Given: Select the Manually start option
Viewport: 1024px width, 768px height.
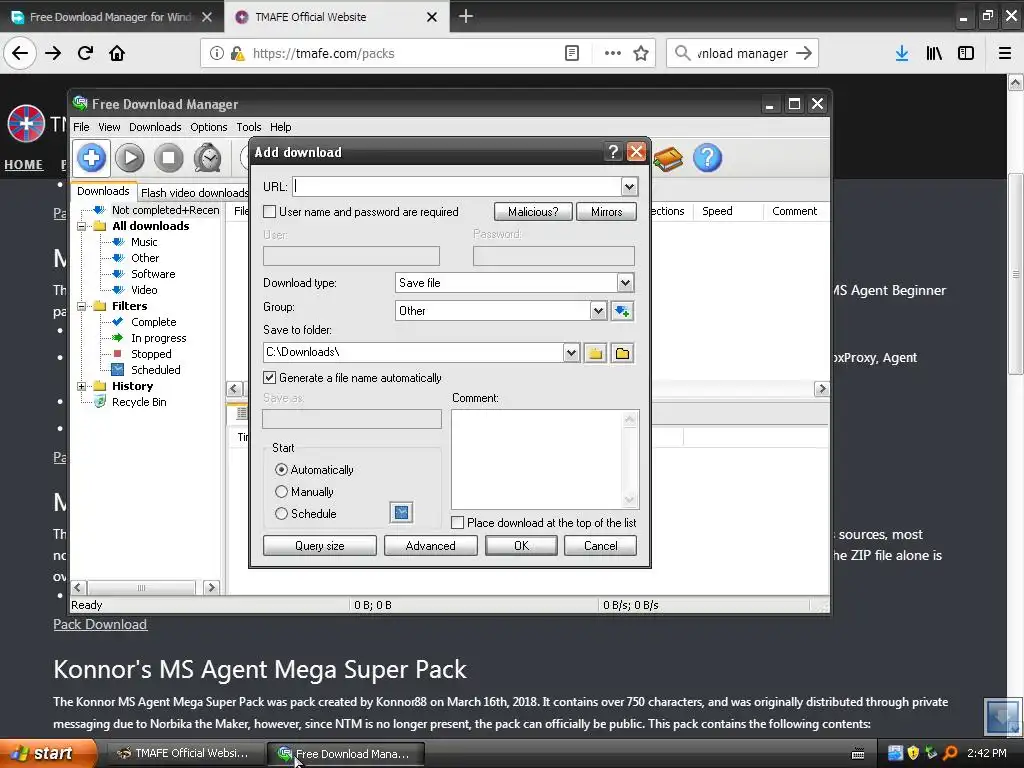Looking at the screenshot, I should point(281,492).
